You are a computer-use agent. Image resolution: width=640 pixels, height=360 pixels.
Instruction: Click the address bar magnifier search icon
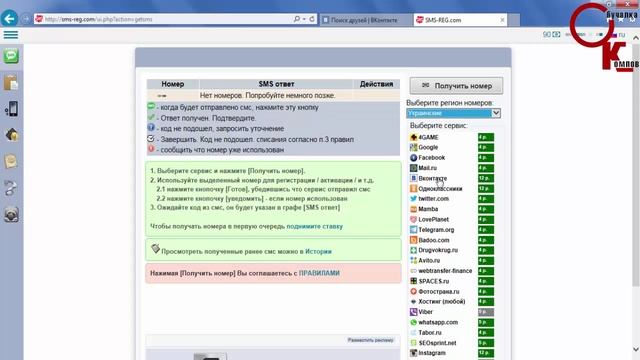(x=297, y=19)
